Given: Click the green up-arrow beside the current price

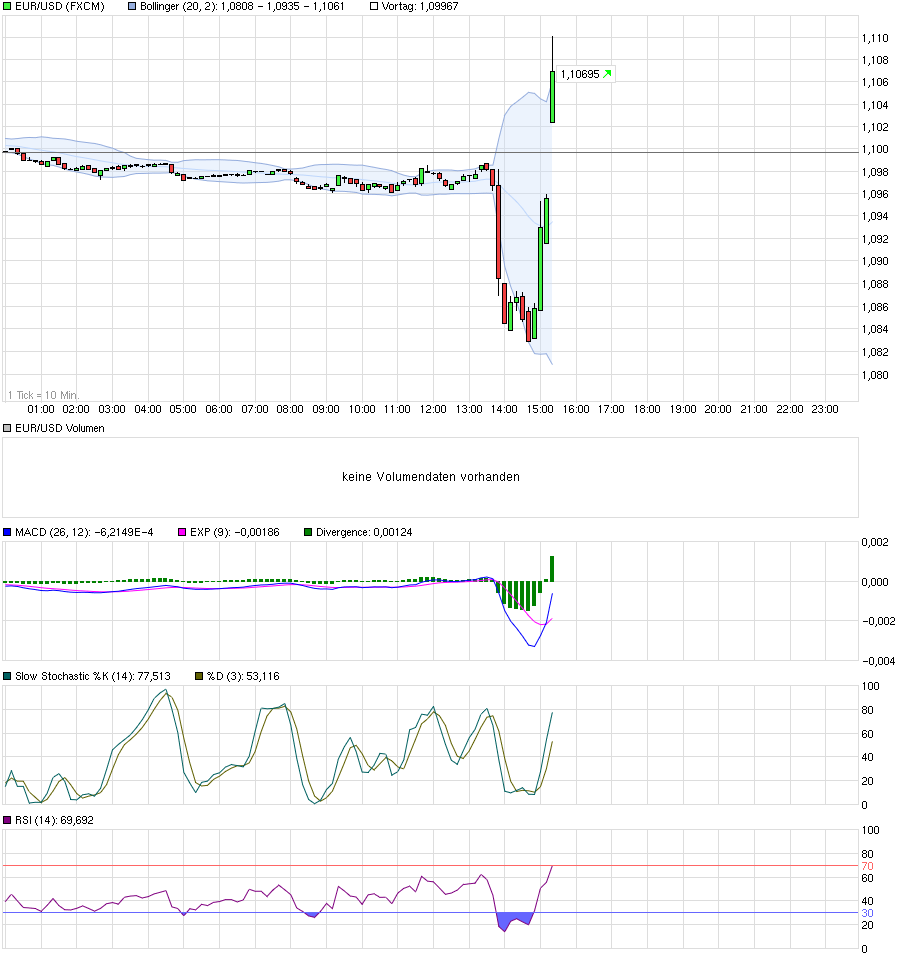Looking at the screenshot, I should coord(607,73).
